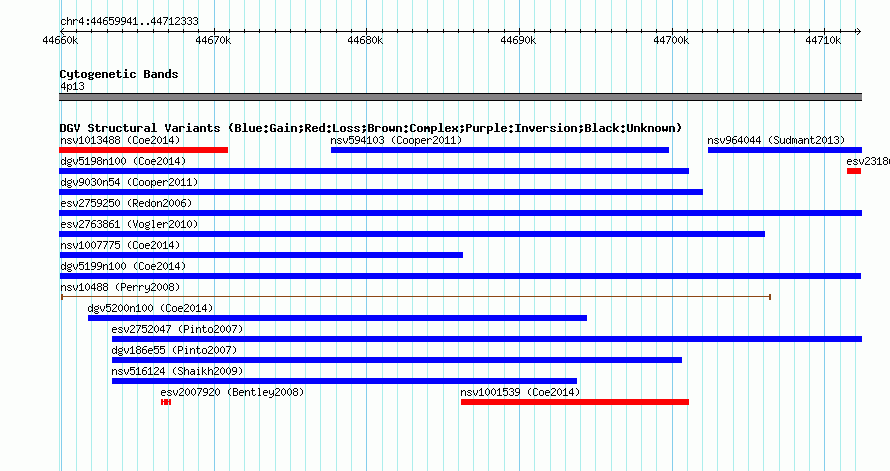This screenshot has height=471, width=890.
Task: Click the dgv5198n100 blue bar
Action: click(374, 171)
